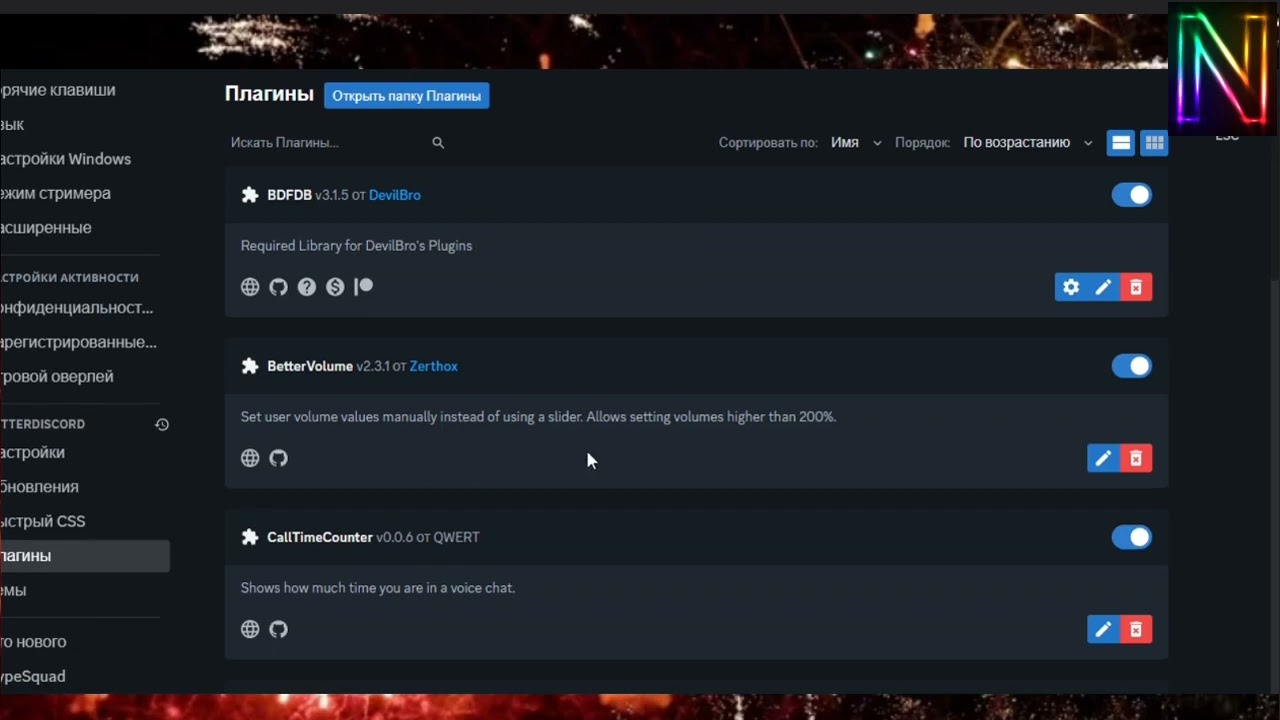
Task: Edit CallTimeCounter plugin pencil icon
Action: (x=1103, y=629)
